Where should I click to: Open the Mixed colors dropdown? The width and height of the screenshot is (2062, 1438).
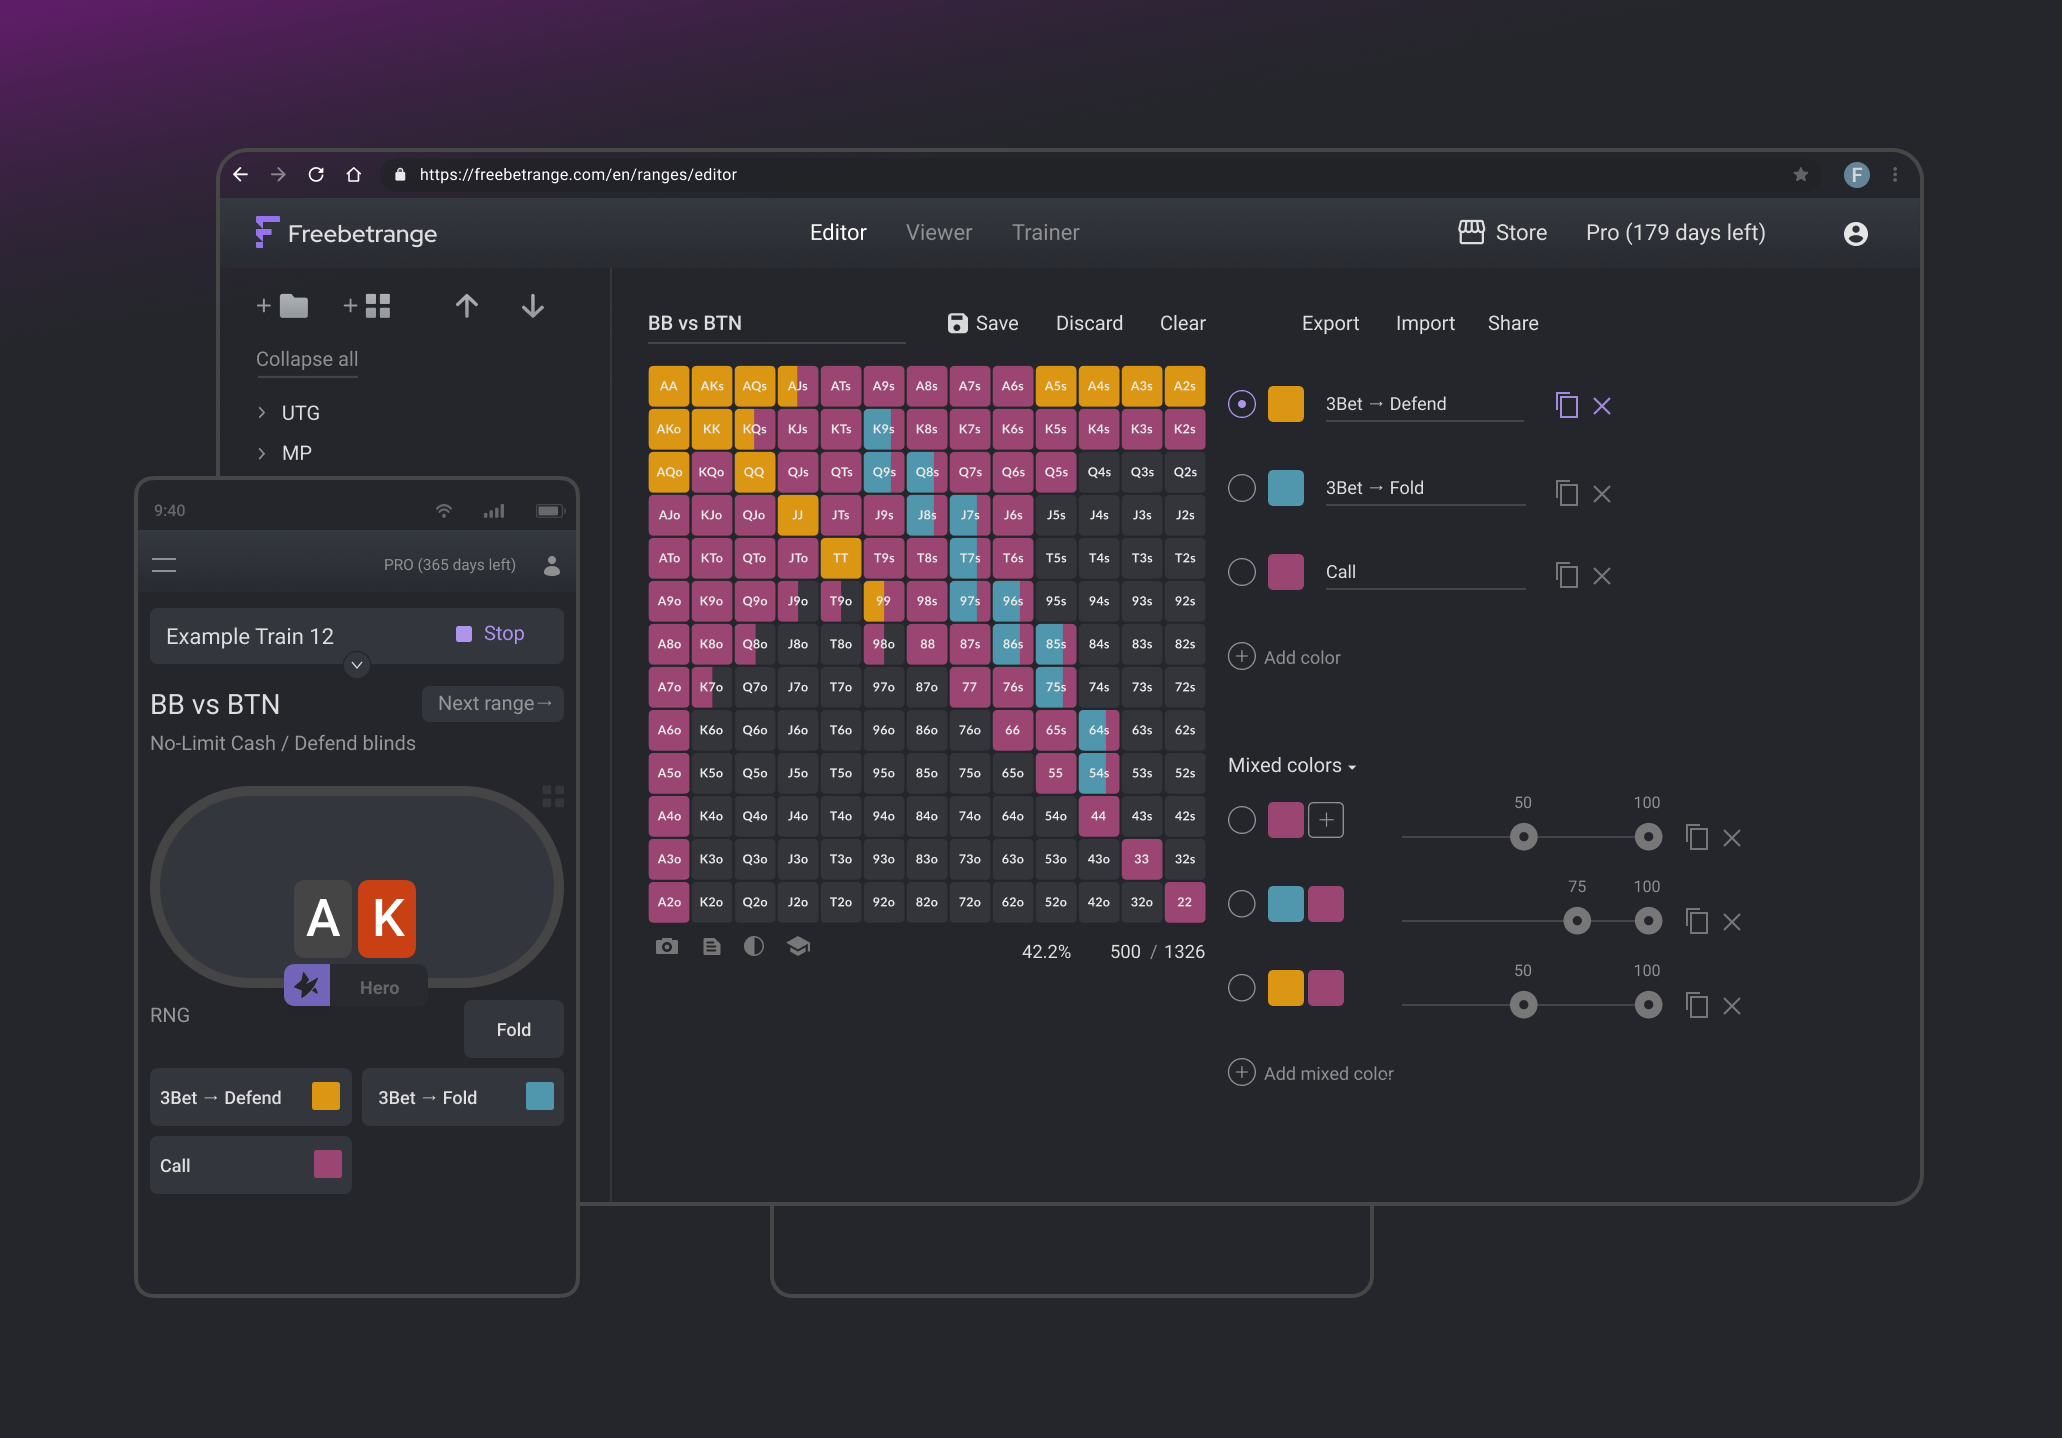coord(1292,765)
